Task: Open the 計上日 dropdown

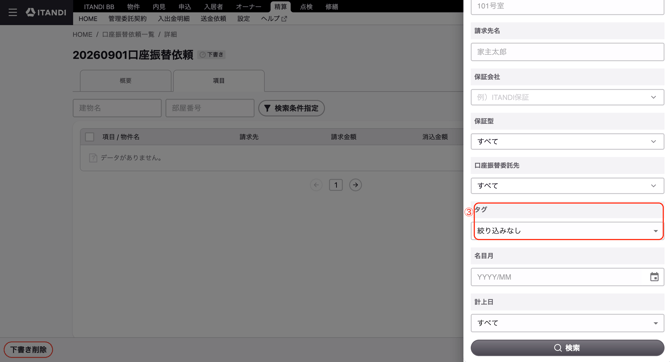Action: click(567, 323)
